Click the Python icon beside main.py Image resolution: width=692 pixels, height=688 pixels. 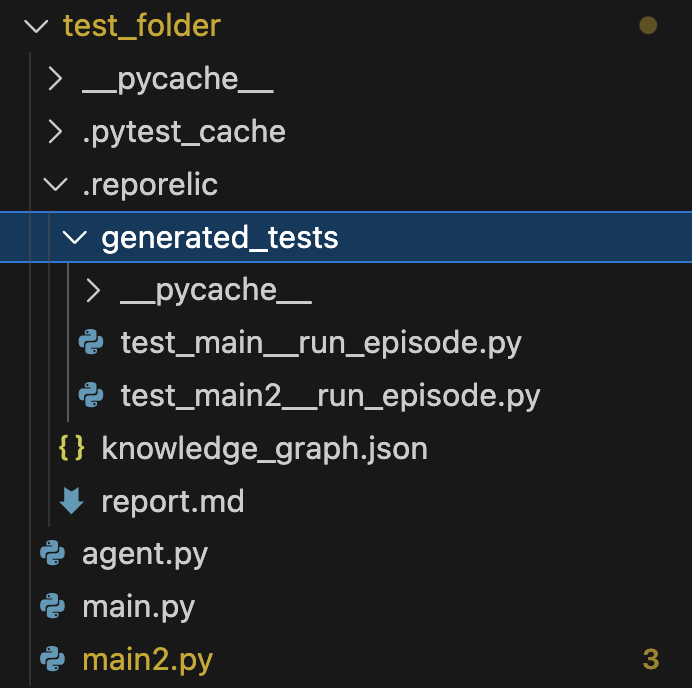(x=53, y=606)
